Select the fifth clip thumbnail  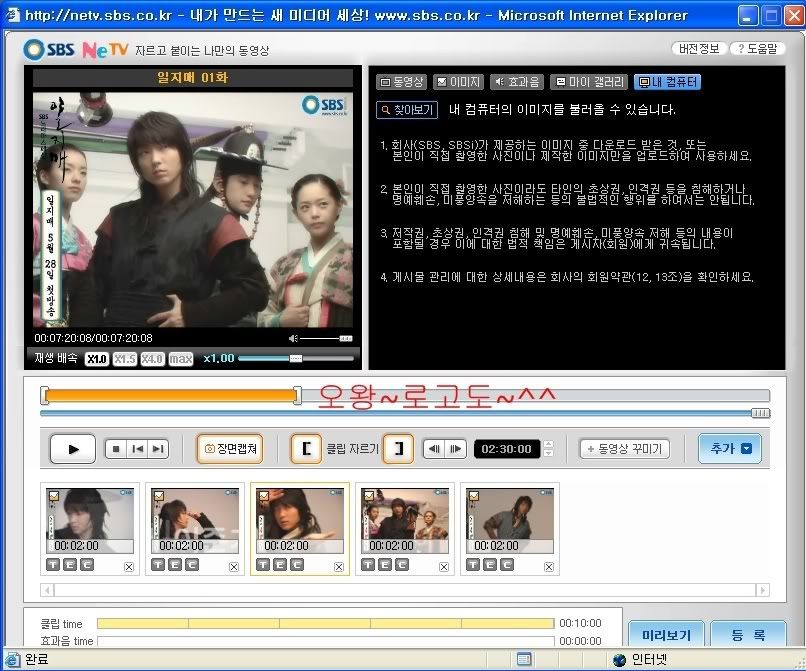pyautogui.click(x=509, y=520)
